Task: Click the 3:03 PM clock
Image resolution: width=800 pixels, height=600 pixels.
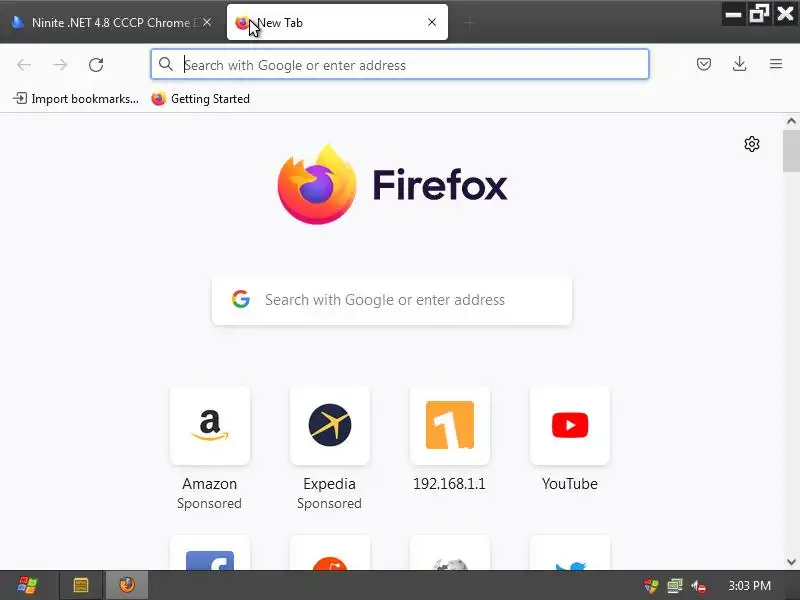Action: click(749, 585)
